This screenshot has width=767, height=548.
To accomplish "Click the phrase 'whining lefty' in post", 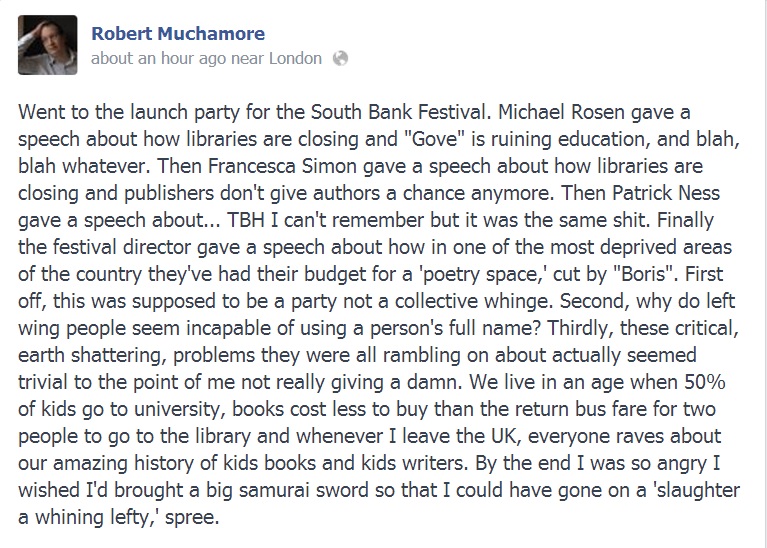I will point(92,516).
